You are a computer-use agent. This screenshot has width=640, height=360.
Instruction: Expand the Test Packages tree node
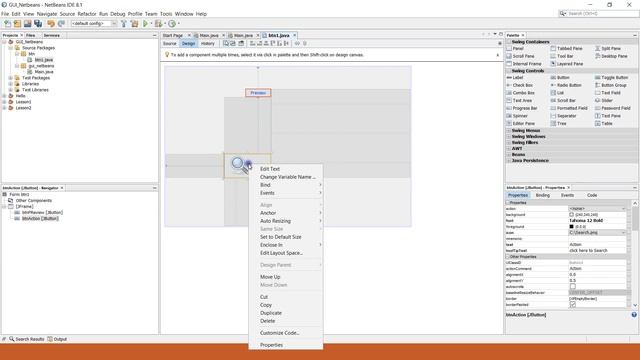pos(11,78)
